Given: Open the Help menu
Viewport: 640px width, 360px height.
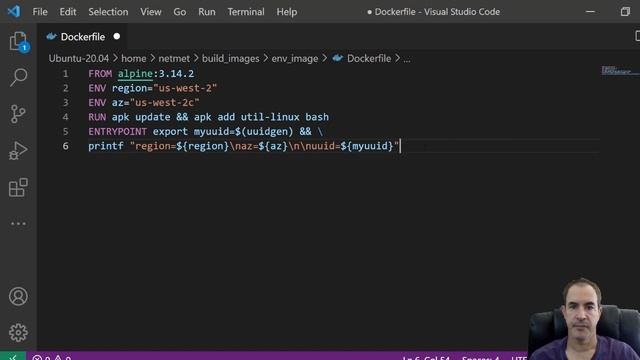Looking at the screenshot, I should [x=287, y=12].
